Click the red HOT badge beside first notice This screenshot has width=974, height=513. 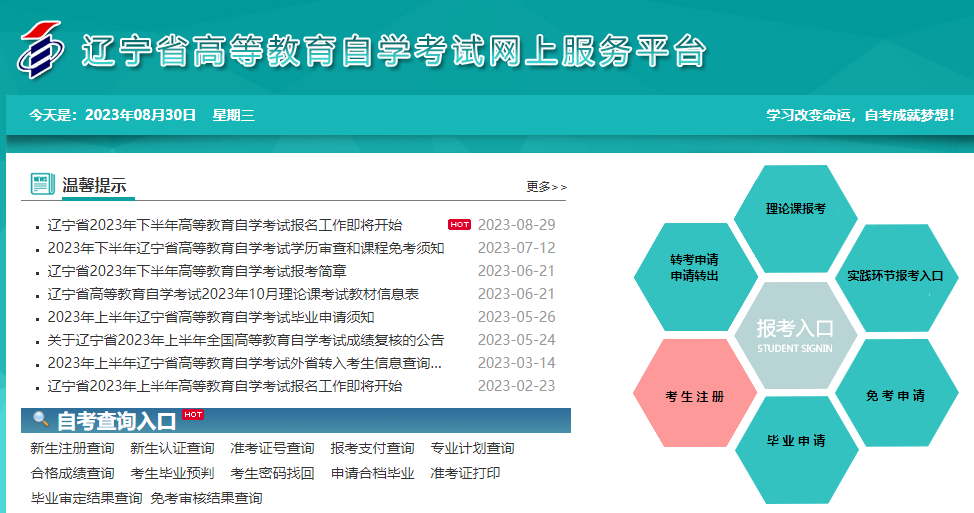coord(459,225)
